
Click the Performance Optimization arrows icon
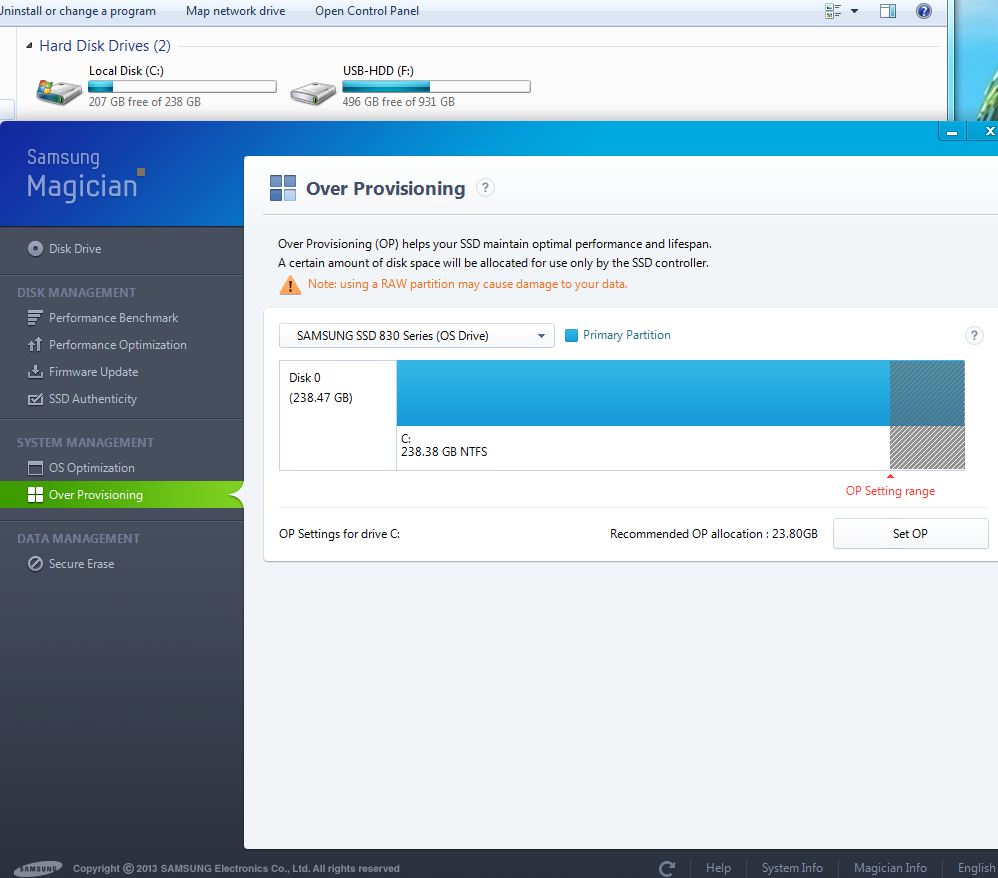[35, 344]
